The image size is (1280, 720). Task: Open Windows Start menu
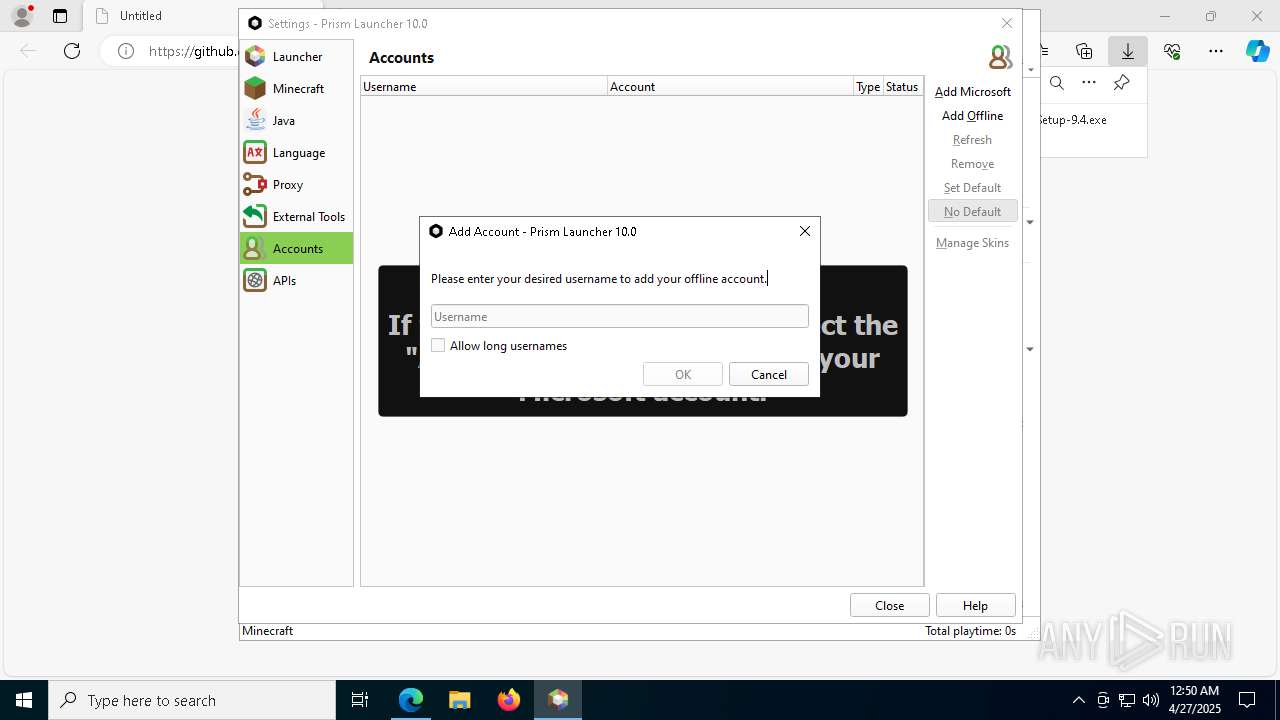pos(24,700)
